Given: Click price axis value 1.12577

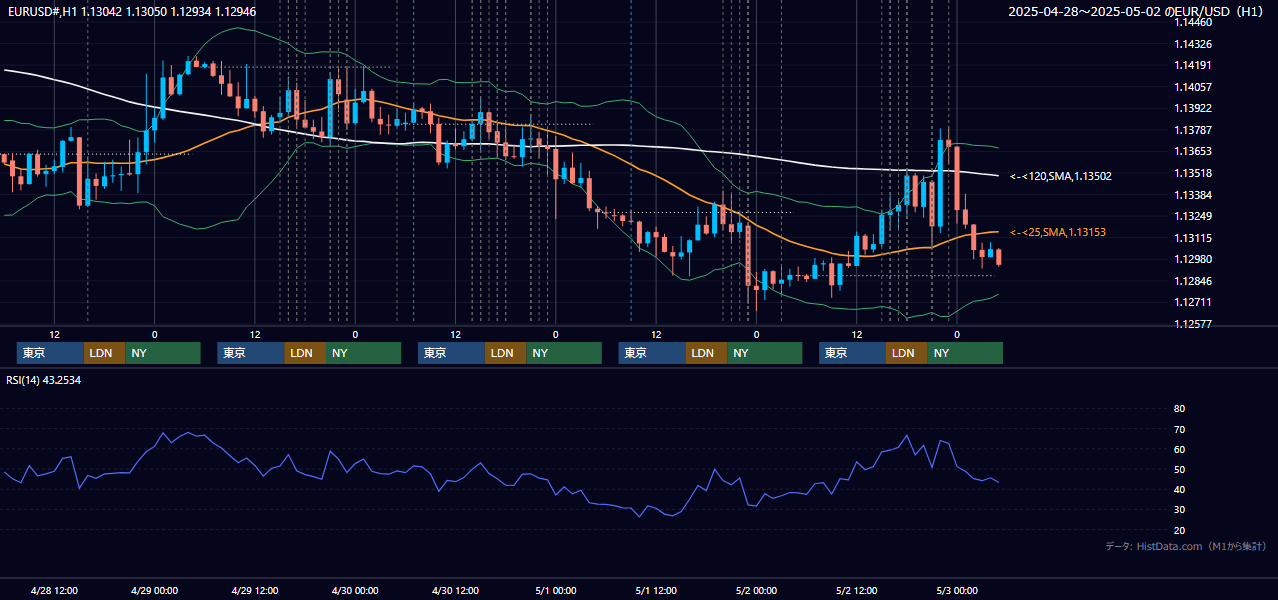Looking at the screenshot, I should 1193,324.
